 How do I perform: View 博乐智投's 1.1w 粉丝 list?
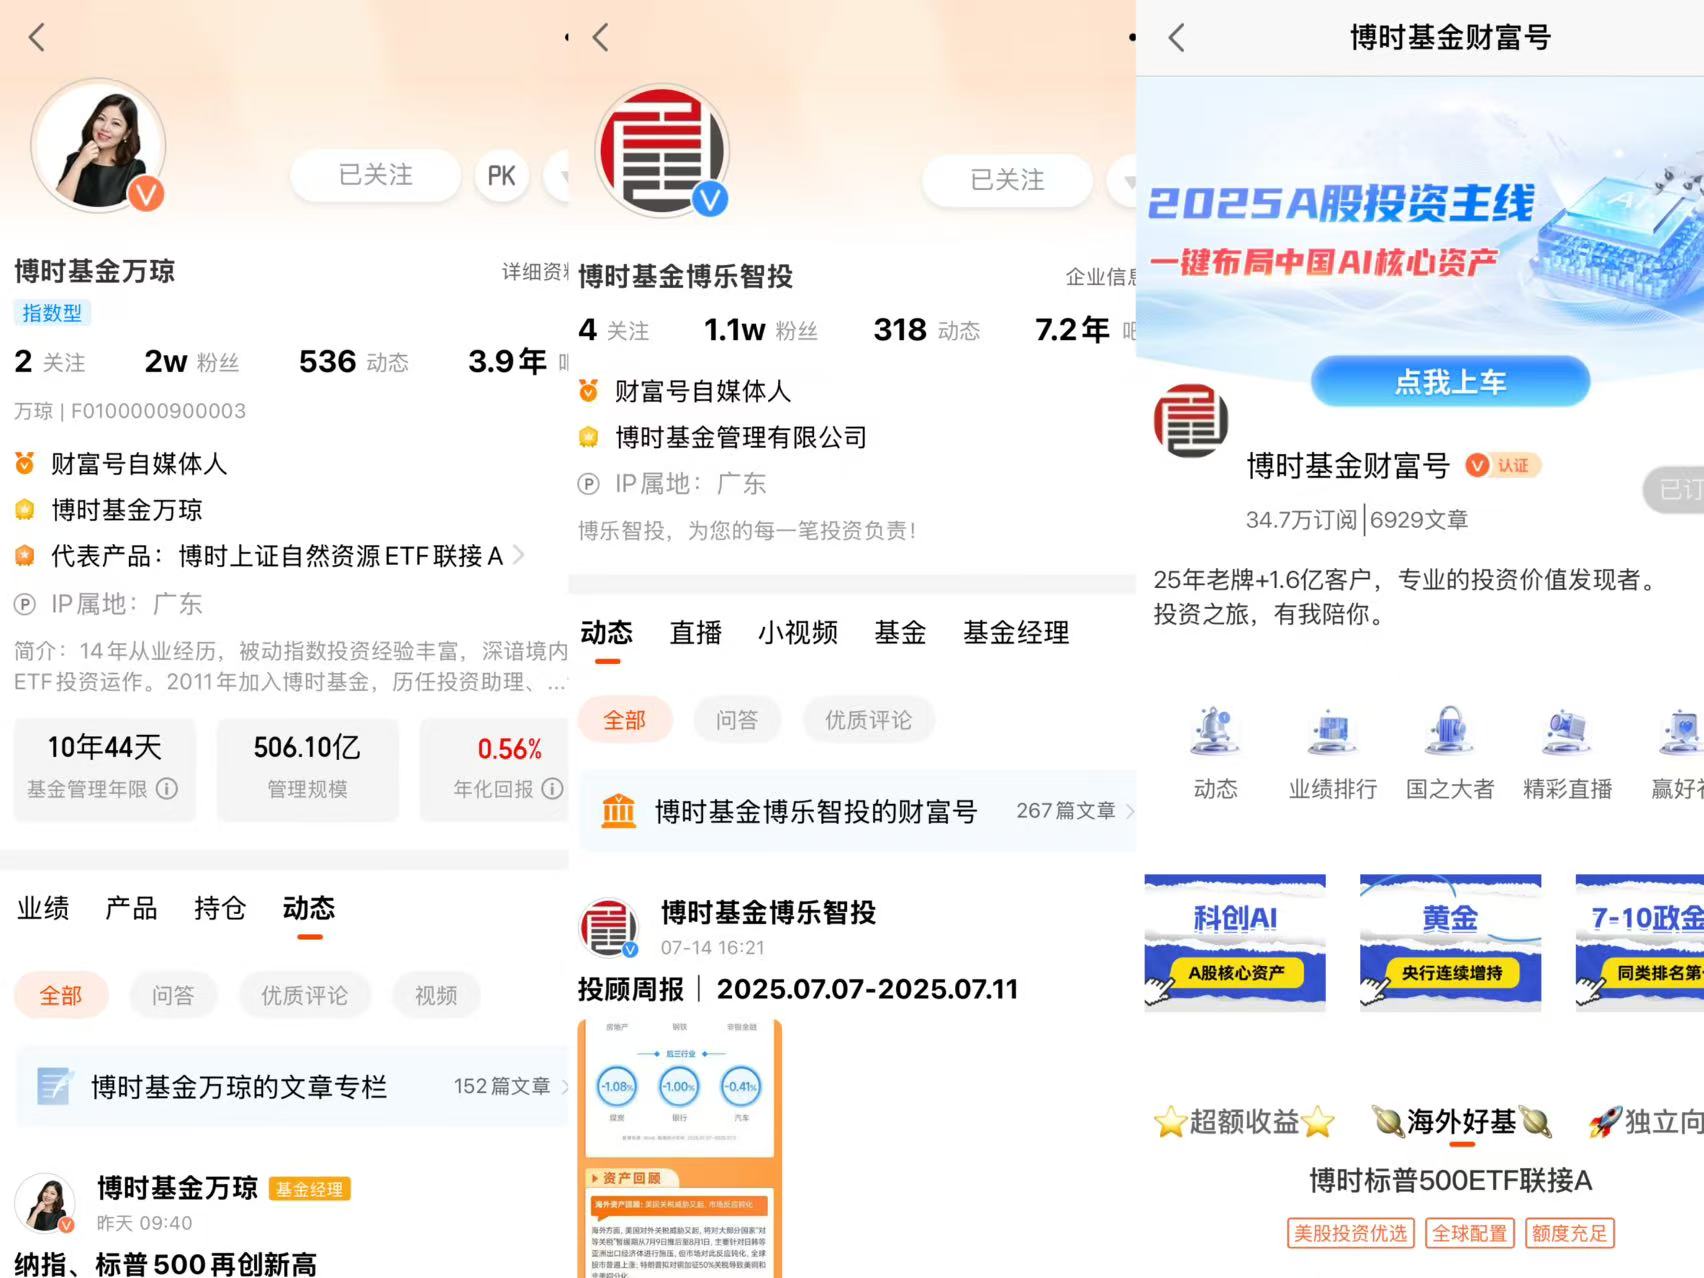761,330
